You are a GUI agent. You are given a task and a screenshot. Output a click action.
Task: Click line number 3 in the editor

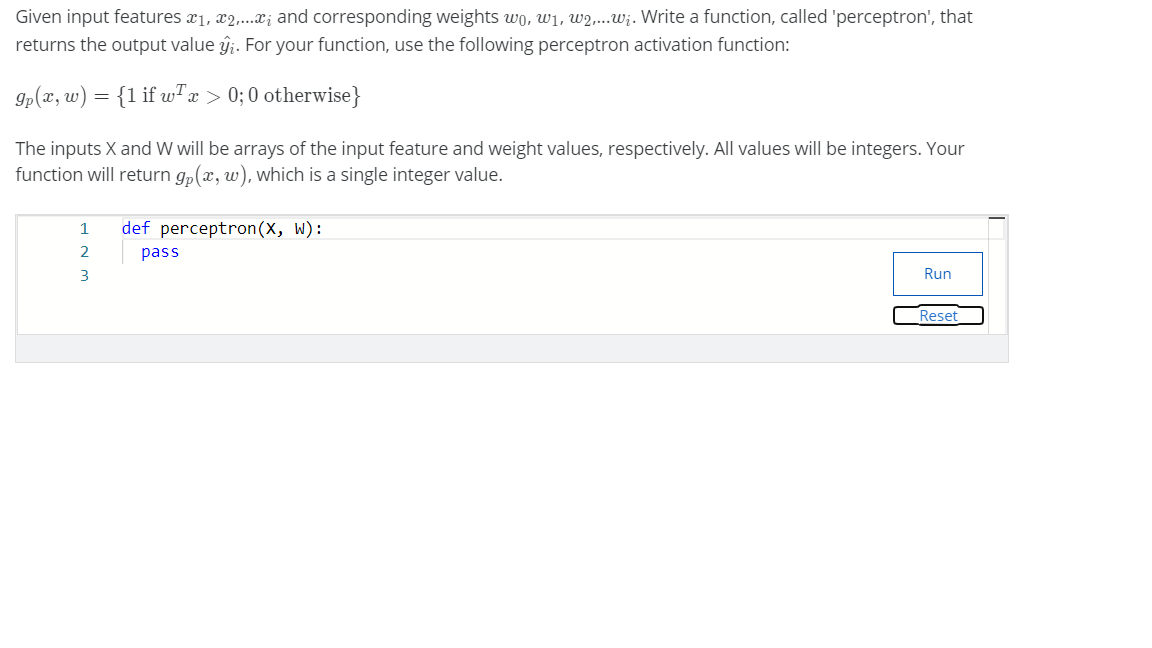(x=82, y=276)
